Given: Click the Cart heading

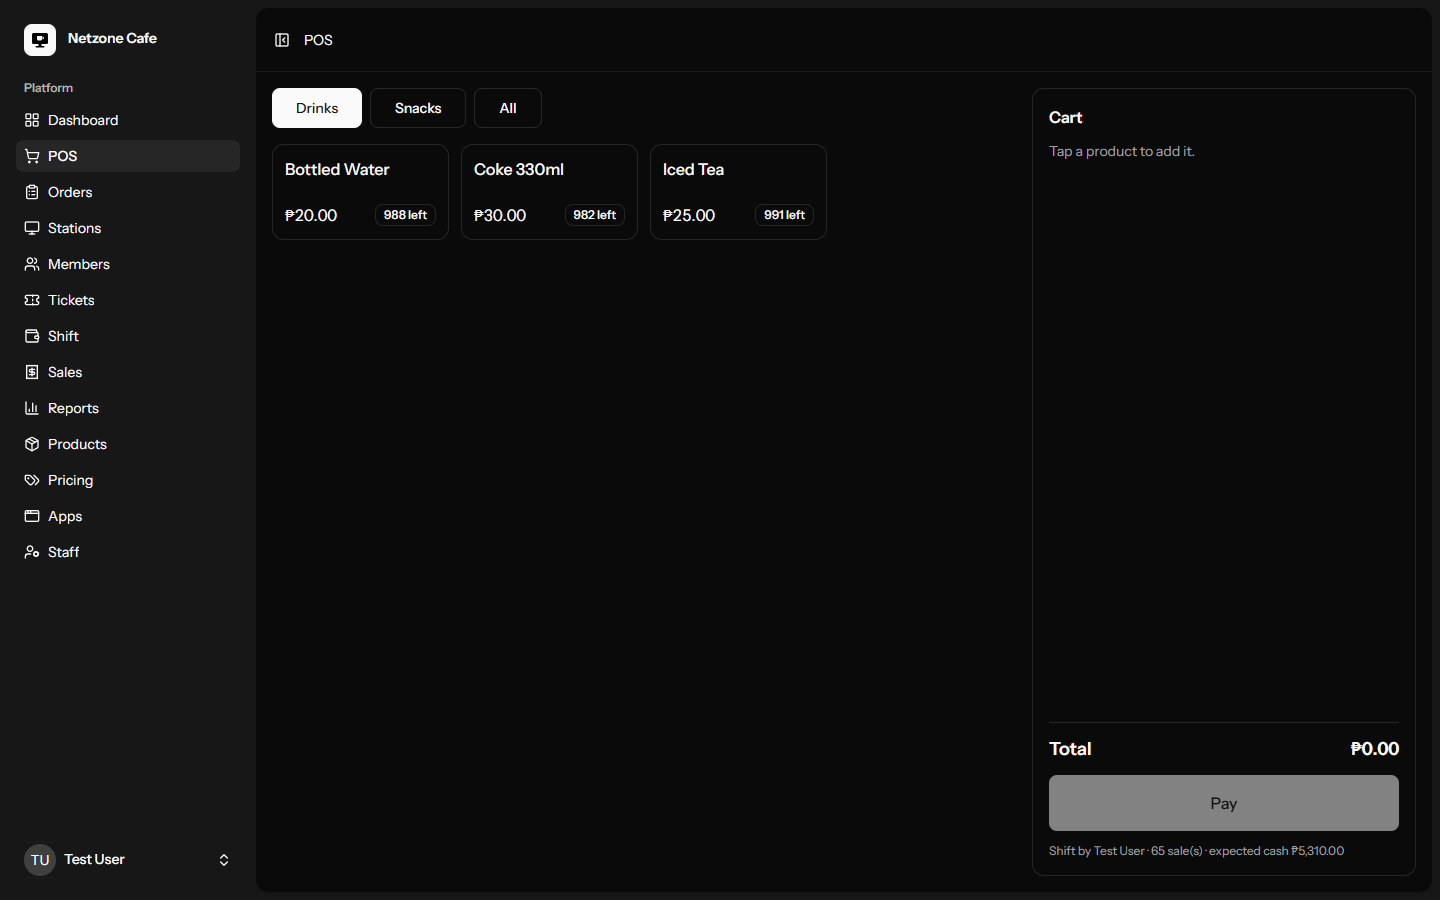Looking at the screenshot, I should click(x=1066, y=117).
